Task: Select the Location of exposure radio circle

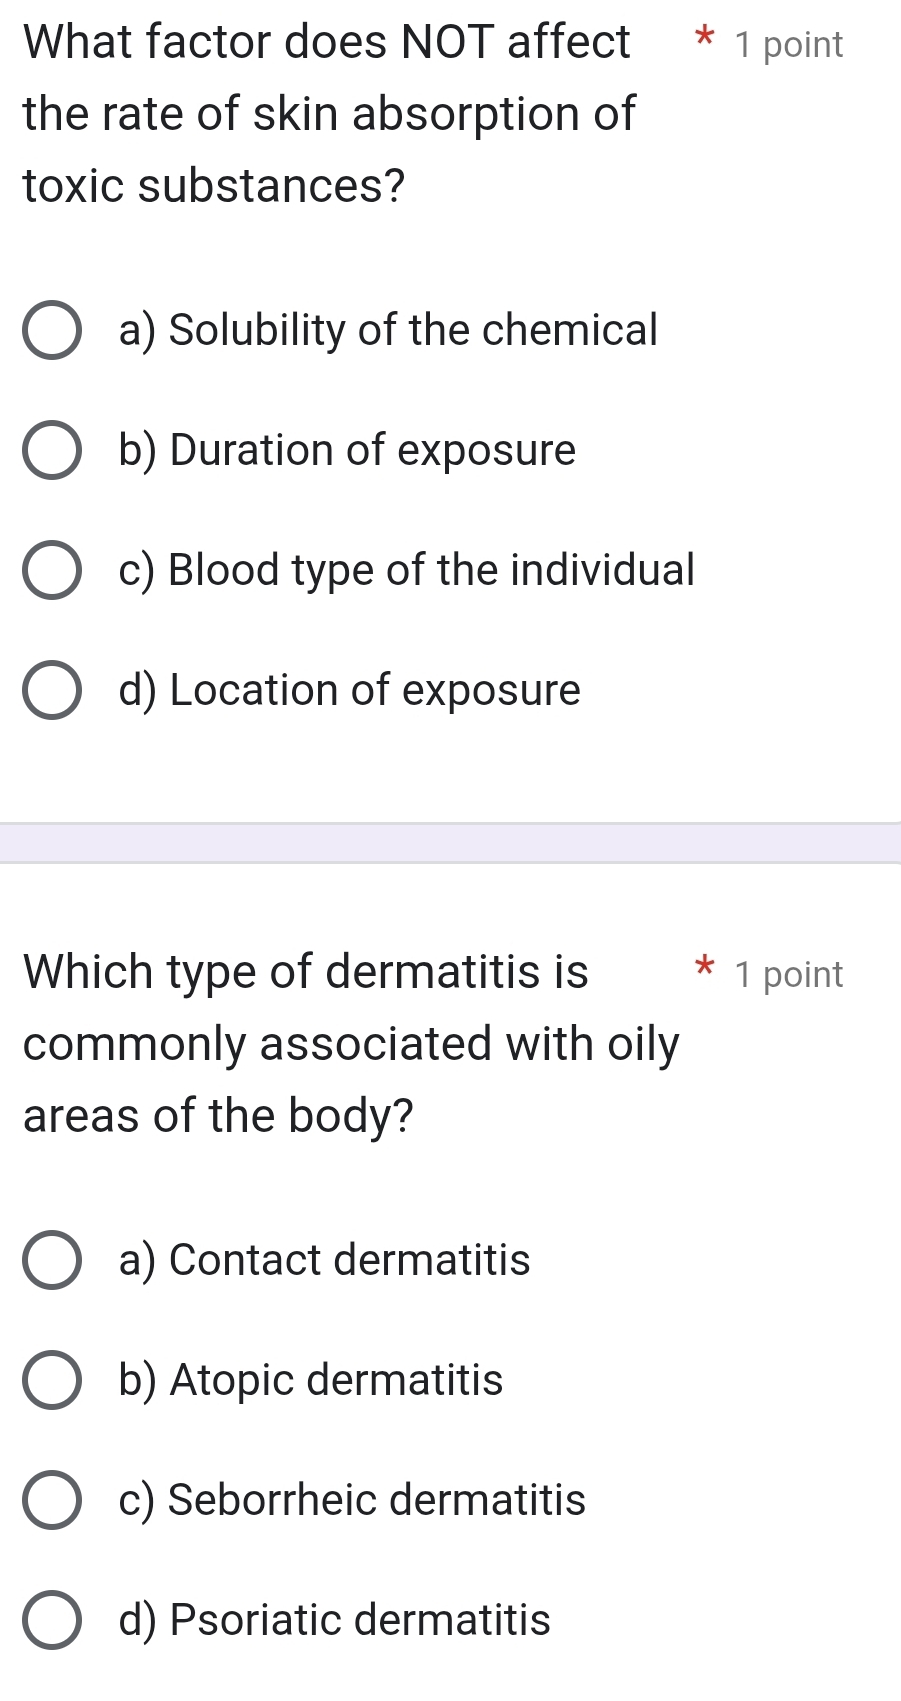Action: tap(51, 690)
